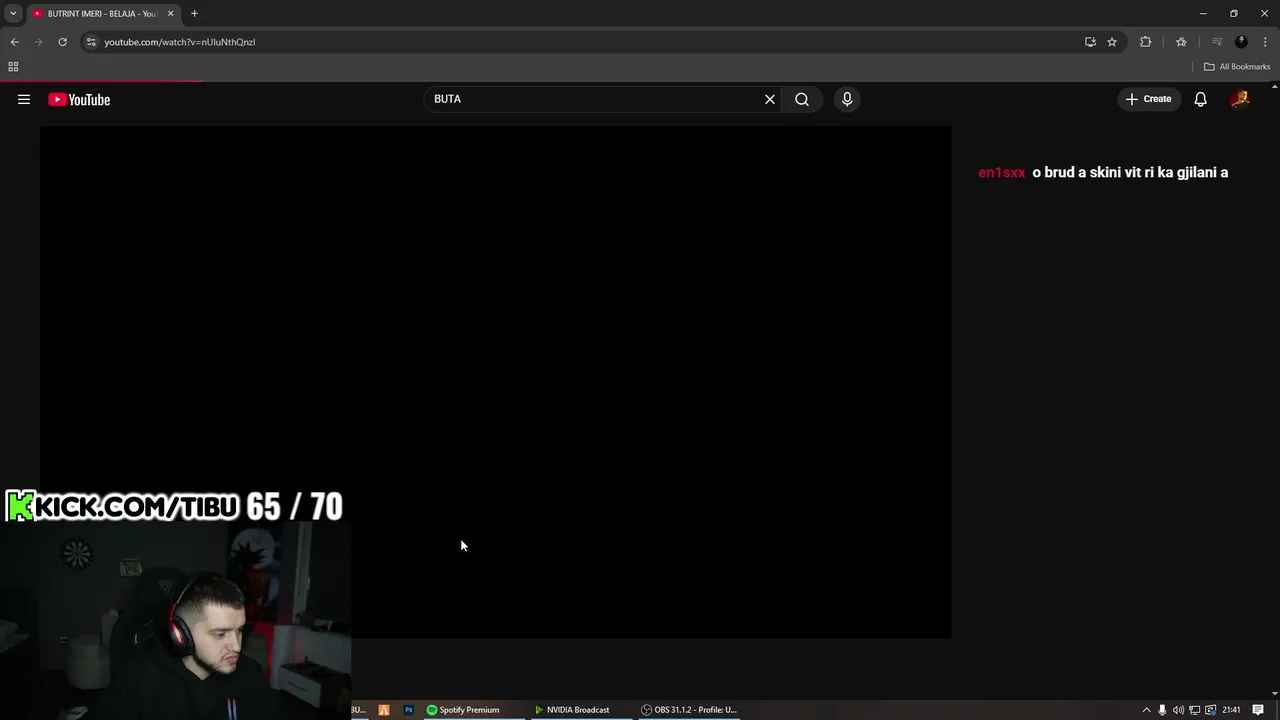Switch to OBS 31.1.2 in taskbar
The height and width of the screenshot is (720, 1280).
(689, 710)
